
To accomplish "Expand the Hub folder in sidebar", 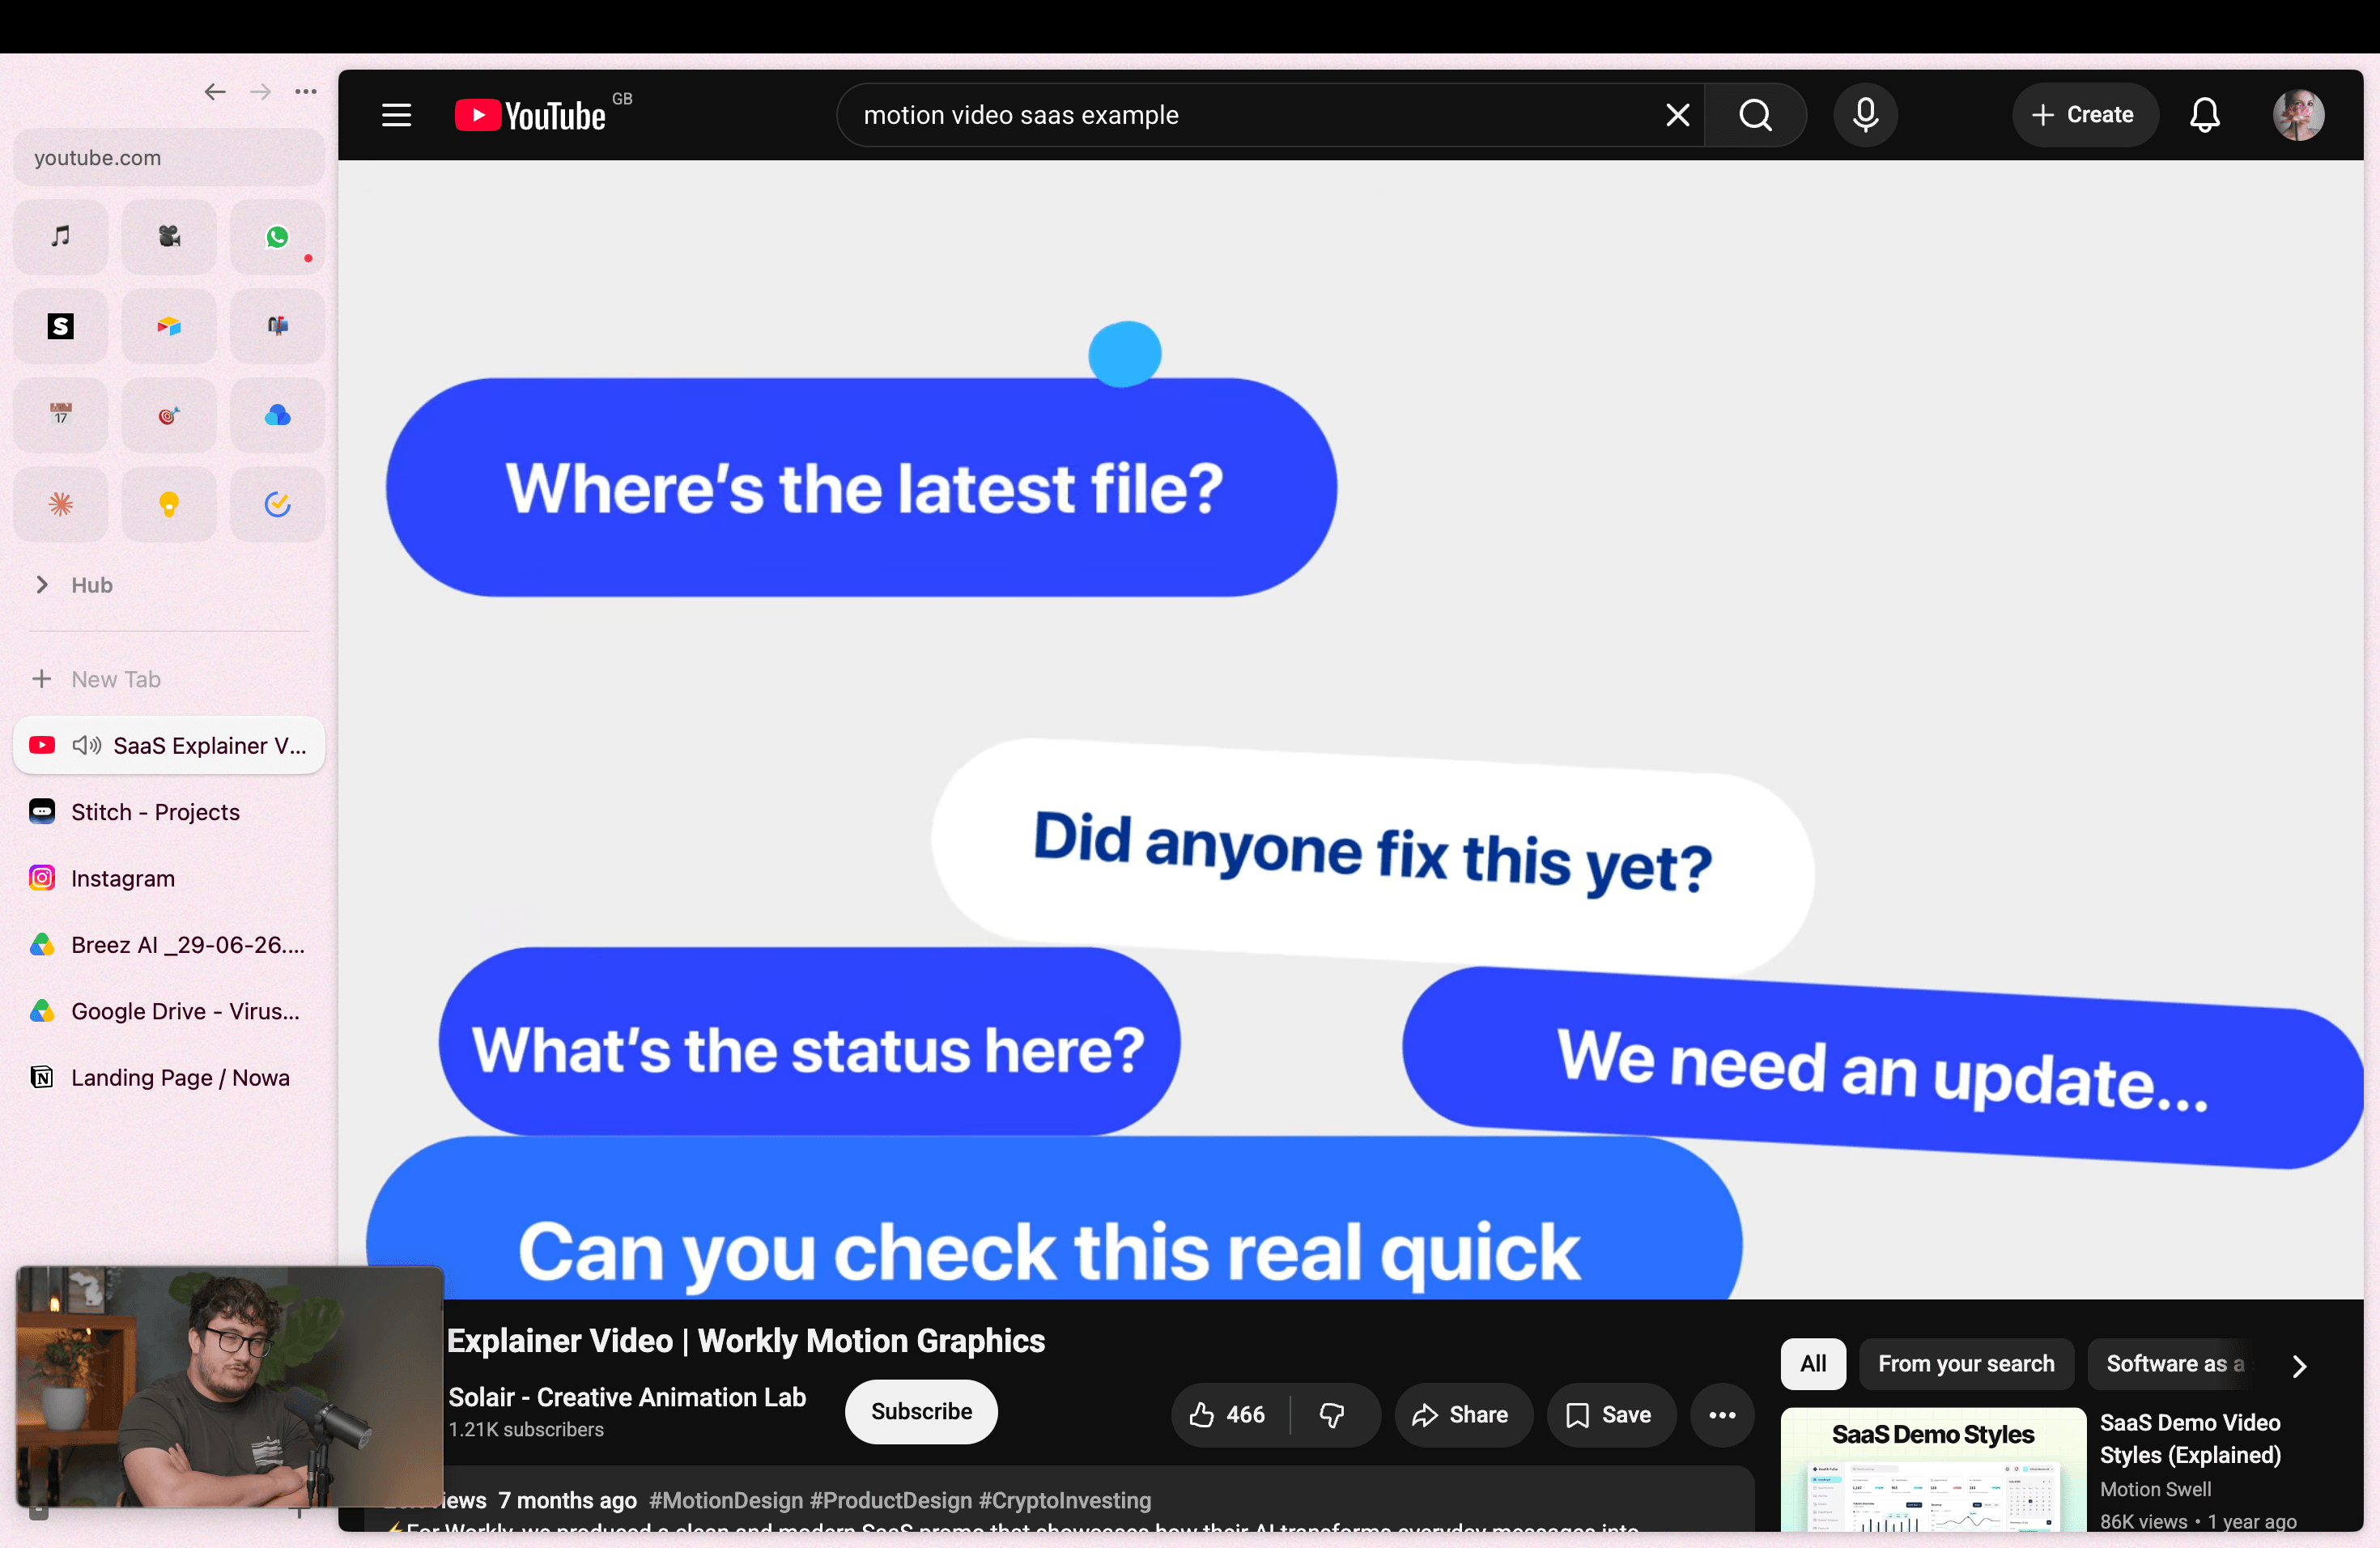I will click(x=43, y=585).
